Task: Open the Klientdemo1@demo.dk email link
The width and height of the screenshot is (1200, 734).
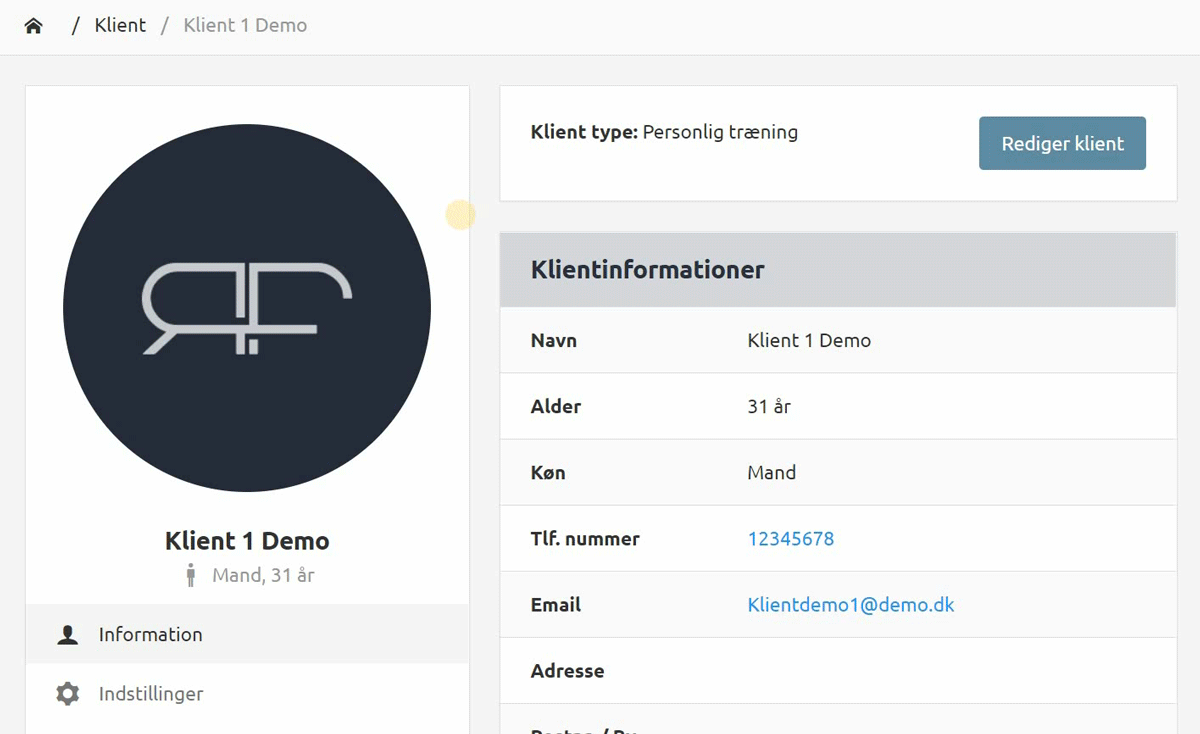Action: [x=850, y=605]
